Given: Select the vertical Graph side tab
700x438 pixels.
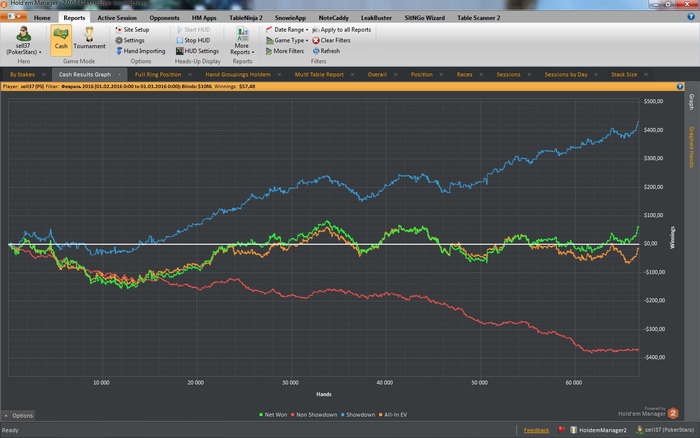Looking at the screenshot, I should tap(691, 102).
